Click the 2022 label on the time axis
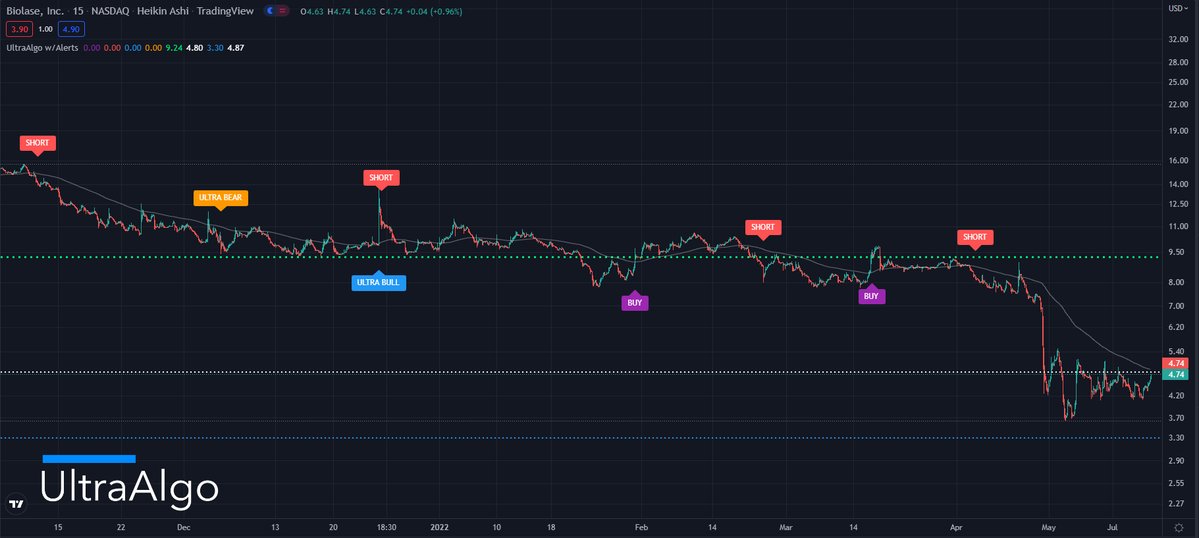 pyautogui.click(x=440, y=527)
